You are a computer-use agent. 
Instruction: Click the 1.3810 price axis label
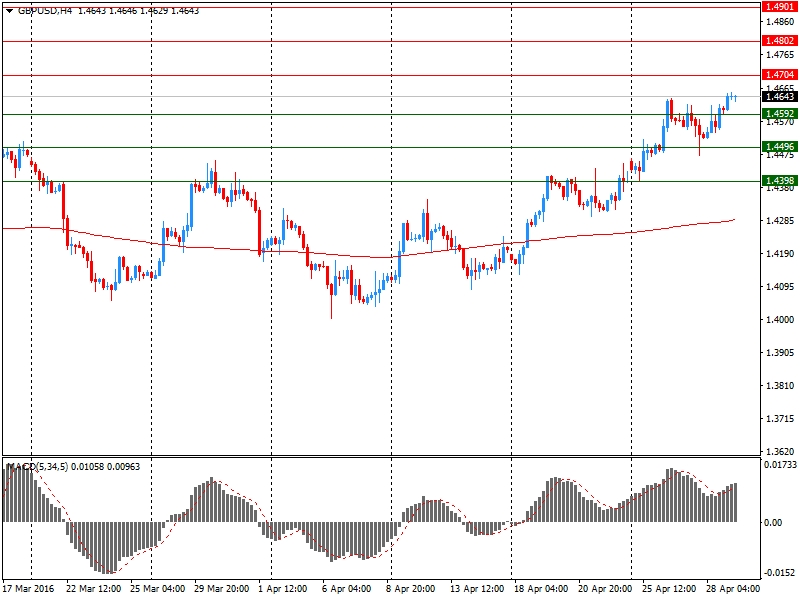[x=780, y=386]
